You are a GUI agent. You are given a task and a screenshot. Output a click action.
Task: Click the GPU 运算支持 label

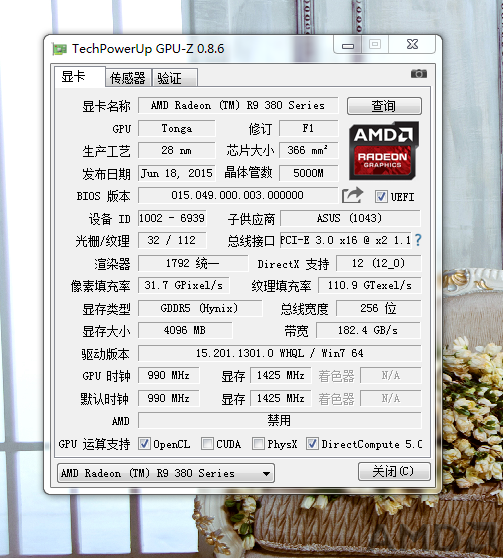point(94,444)
